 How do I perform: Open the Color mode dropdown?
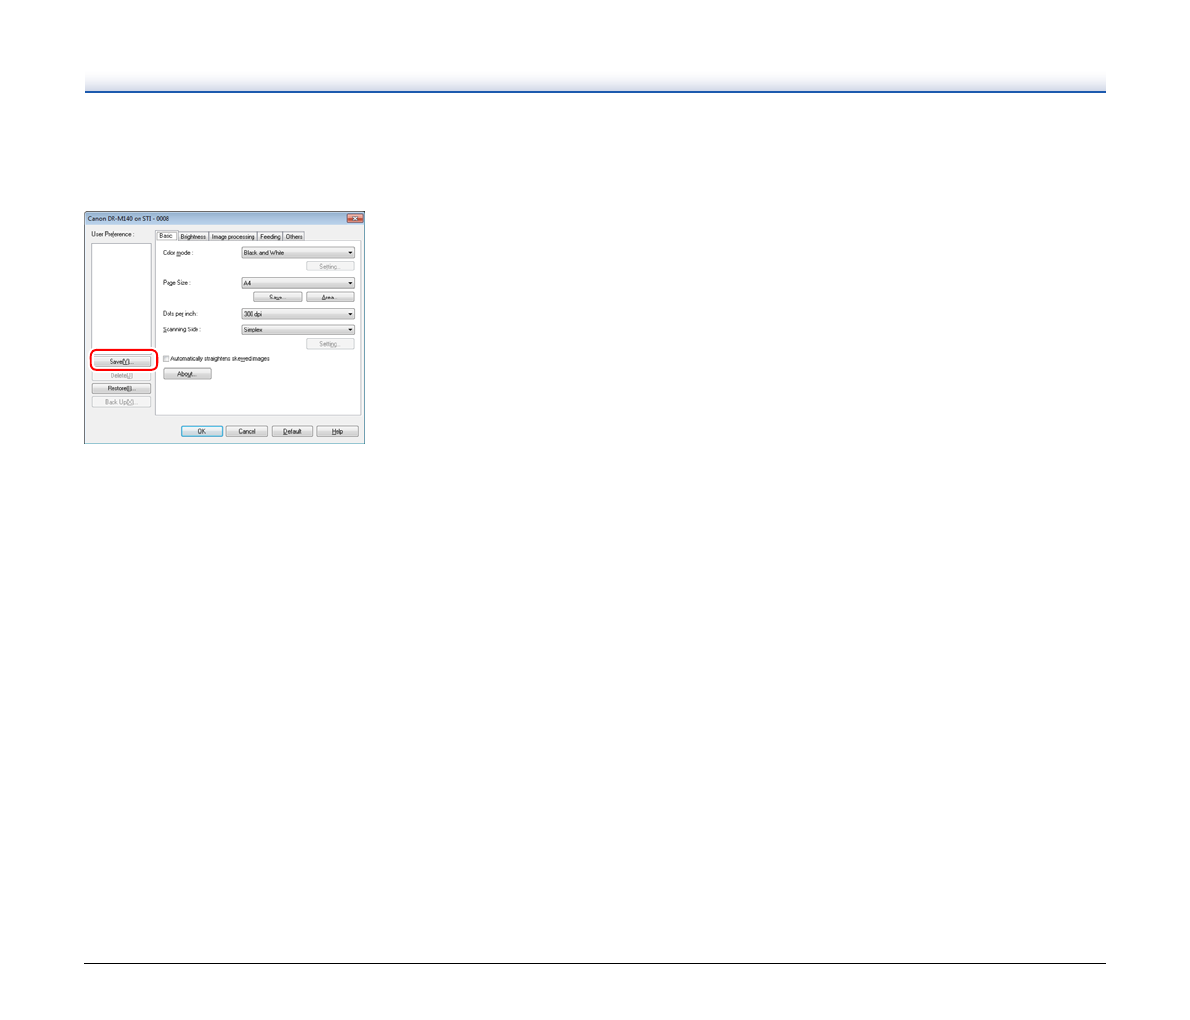pyautogui.click(x=298, y=253)
